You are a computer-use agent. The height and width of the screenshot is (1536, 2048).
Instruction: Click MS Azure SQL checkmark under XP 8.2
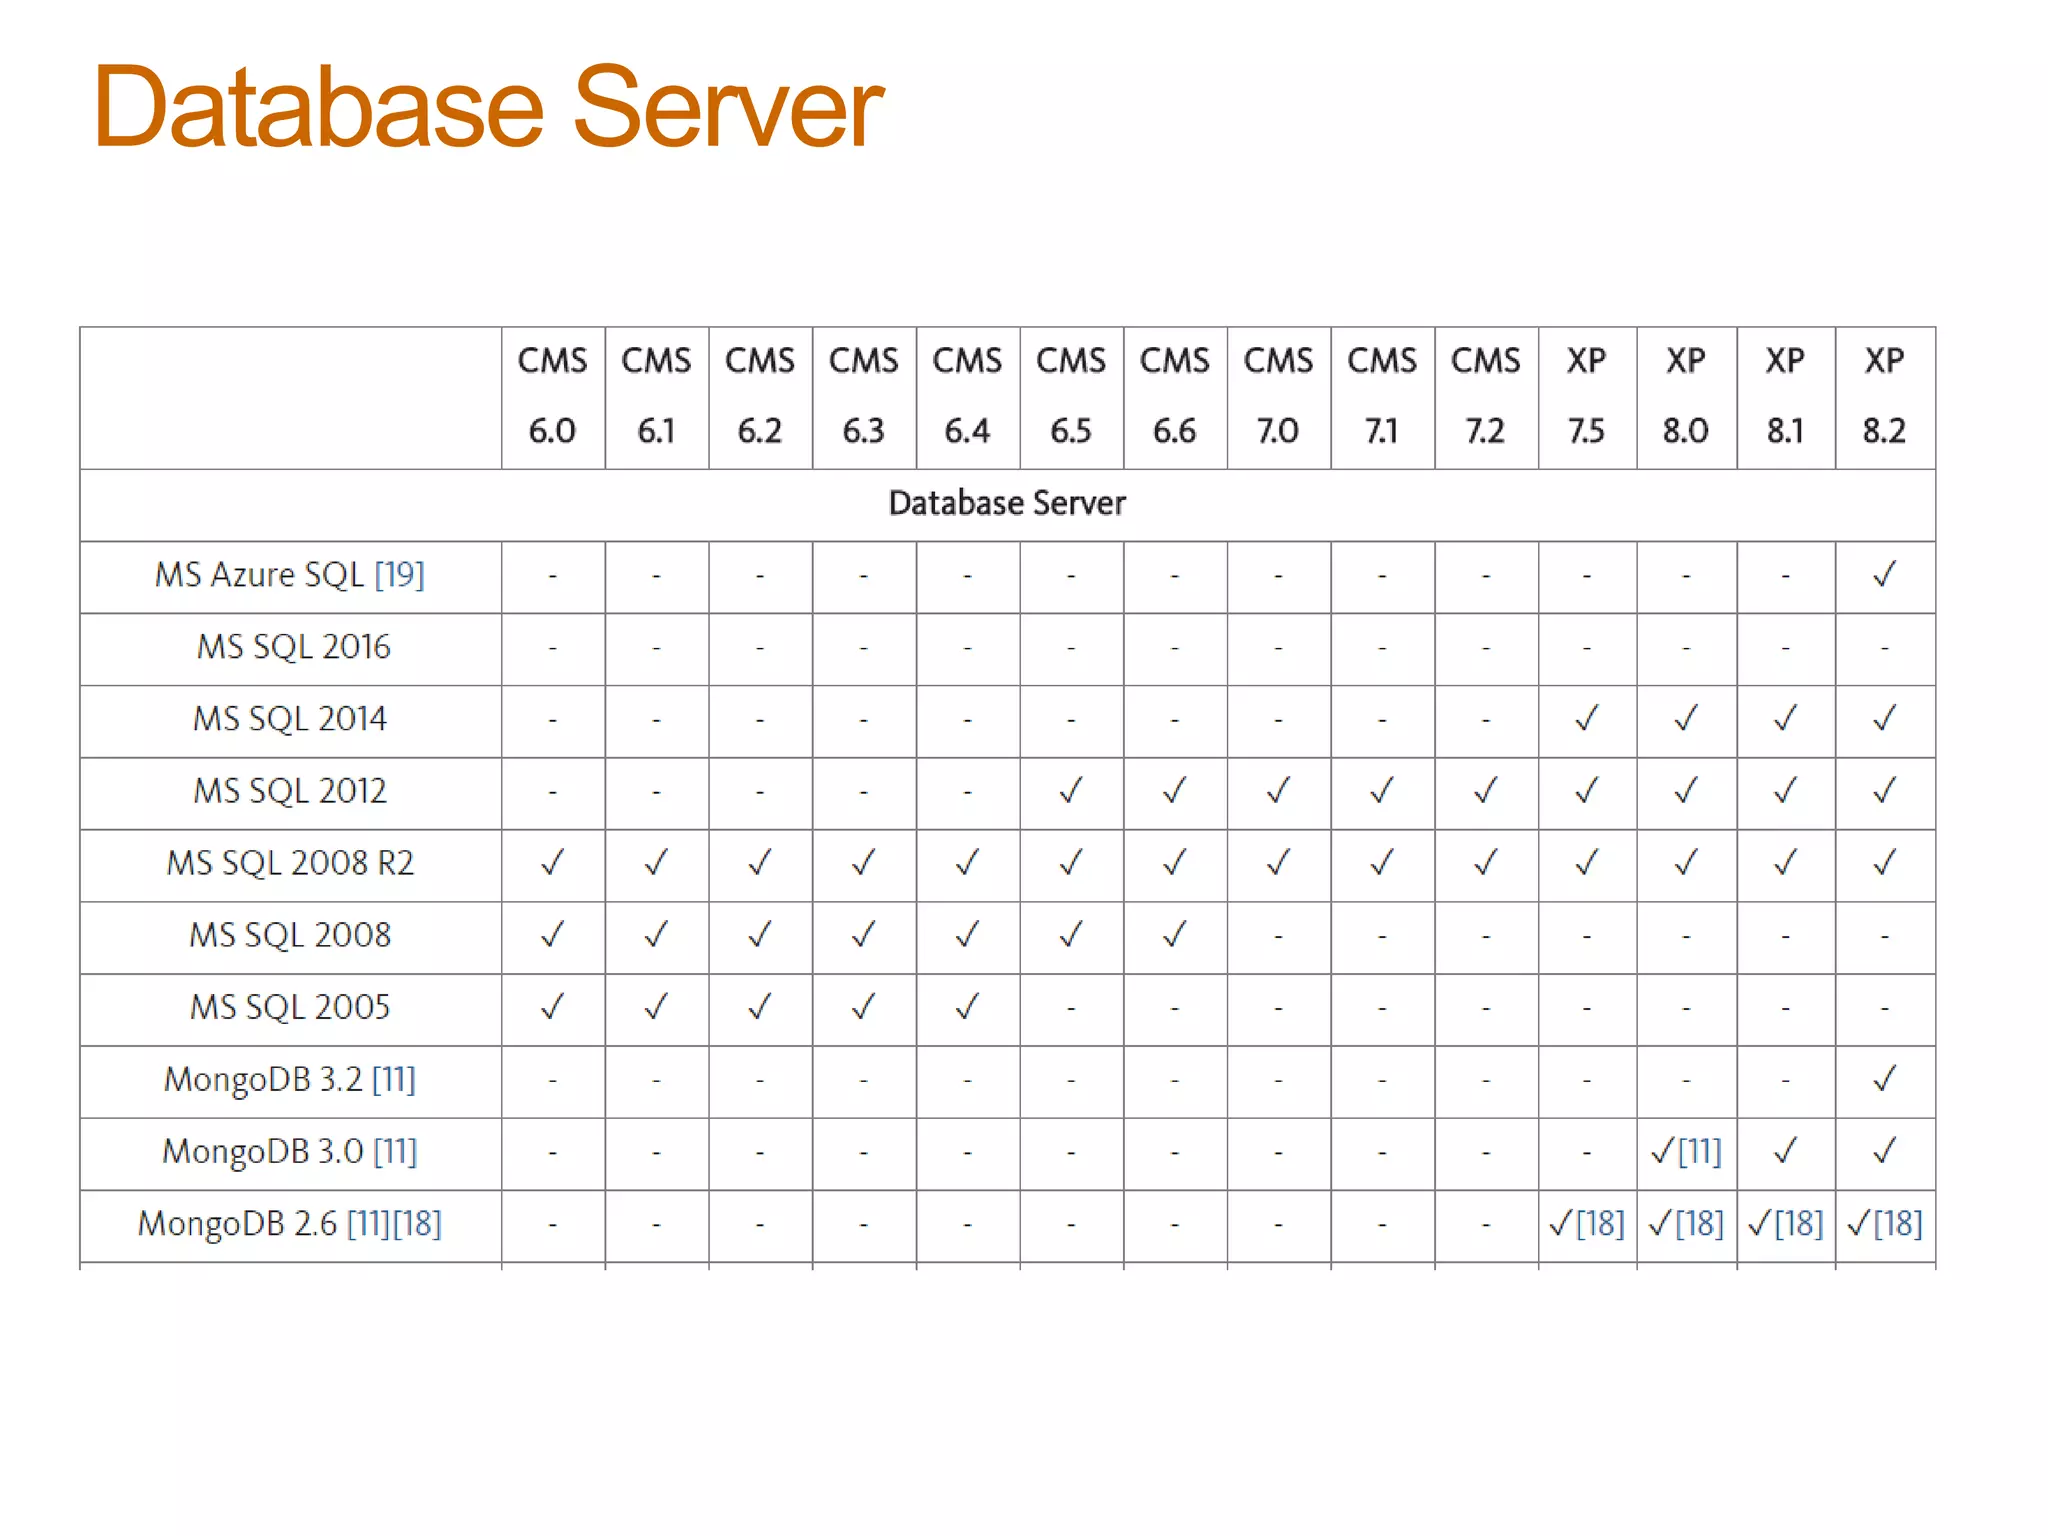[1885, 575]
